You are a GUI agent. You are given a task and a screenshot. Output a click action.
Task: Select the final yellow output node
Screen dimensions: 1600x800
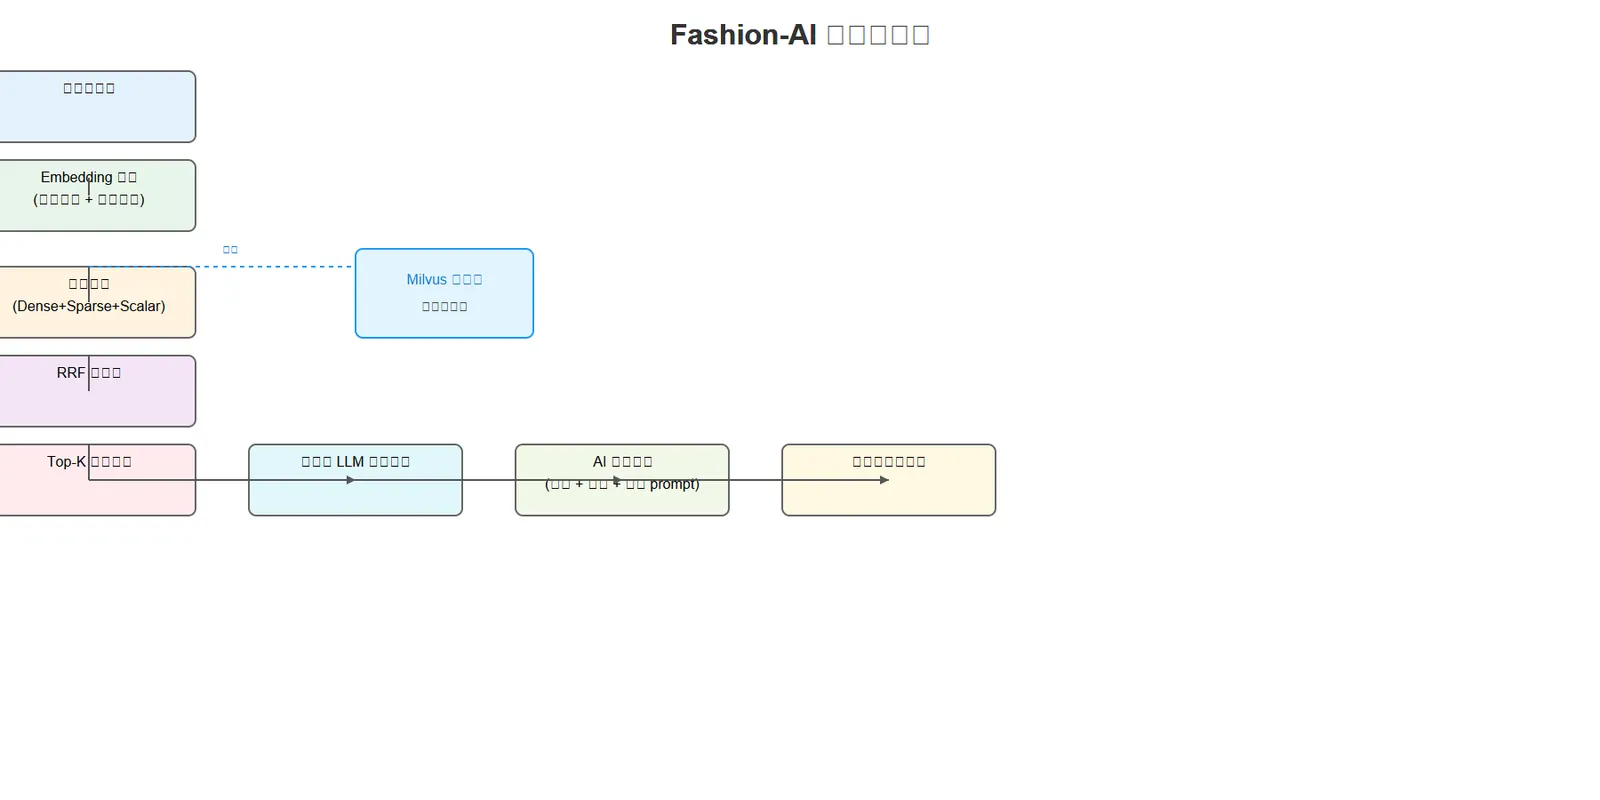pos(889,480)
